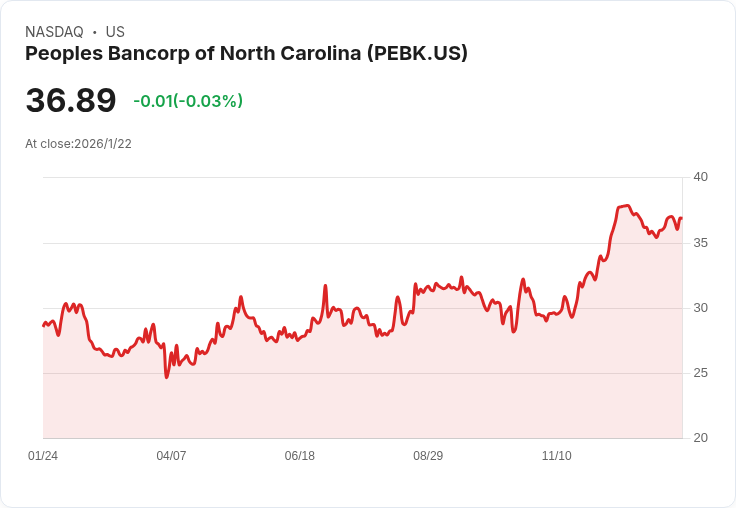Click the 25 price axis label

(700, 373)
